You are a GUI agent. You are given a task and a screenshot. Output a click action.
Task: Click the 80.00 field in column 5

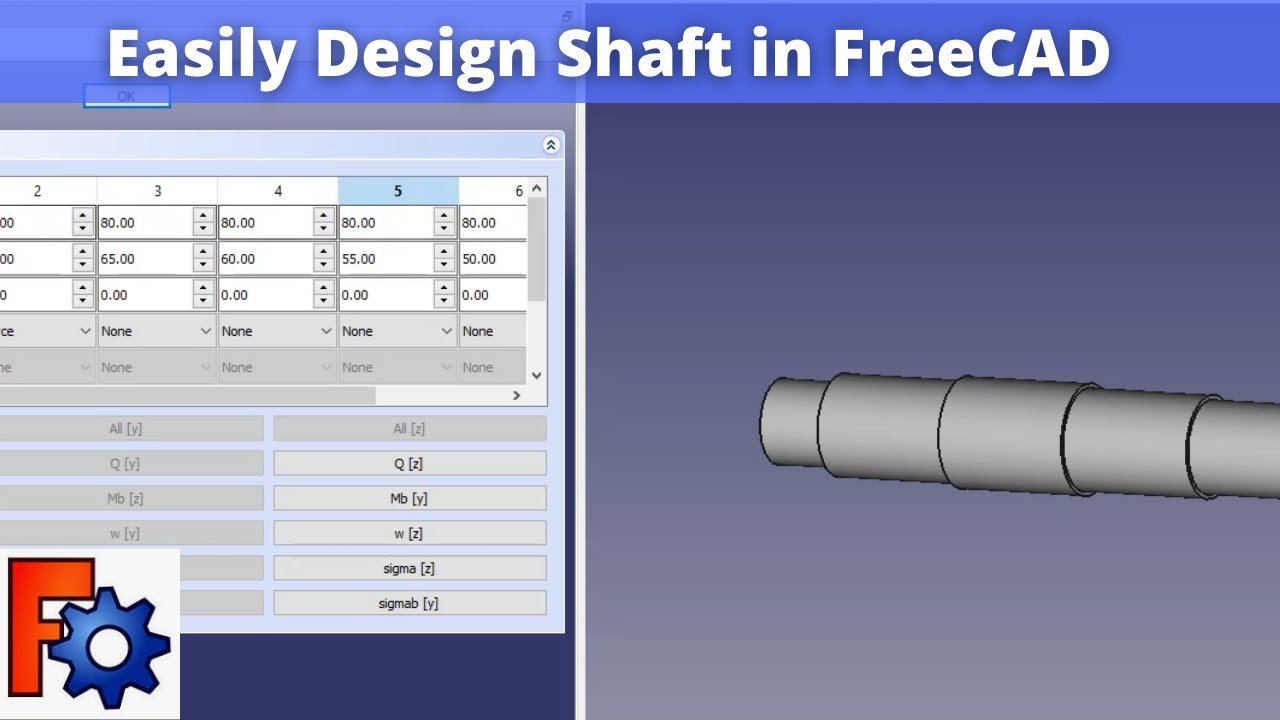pos(386,223)
